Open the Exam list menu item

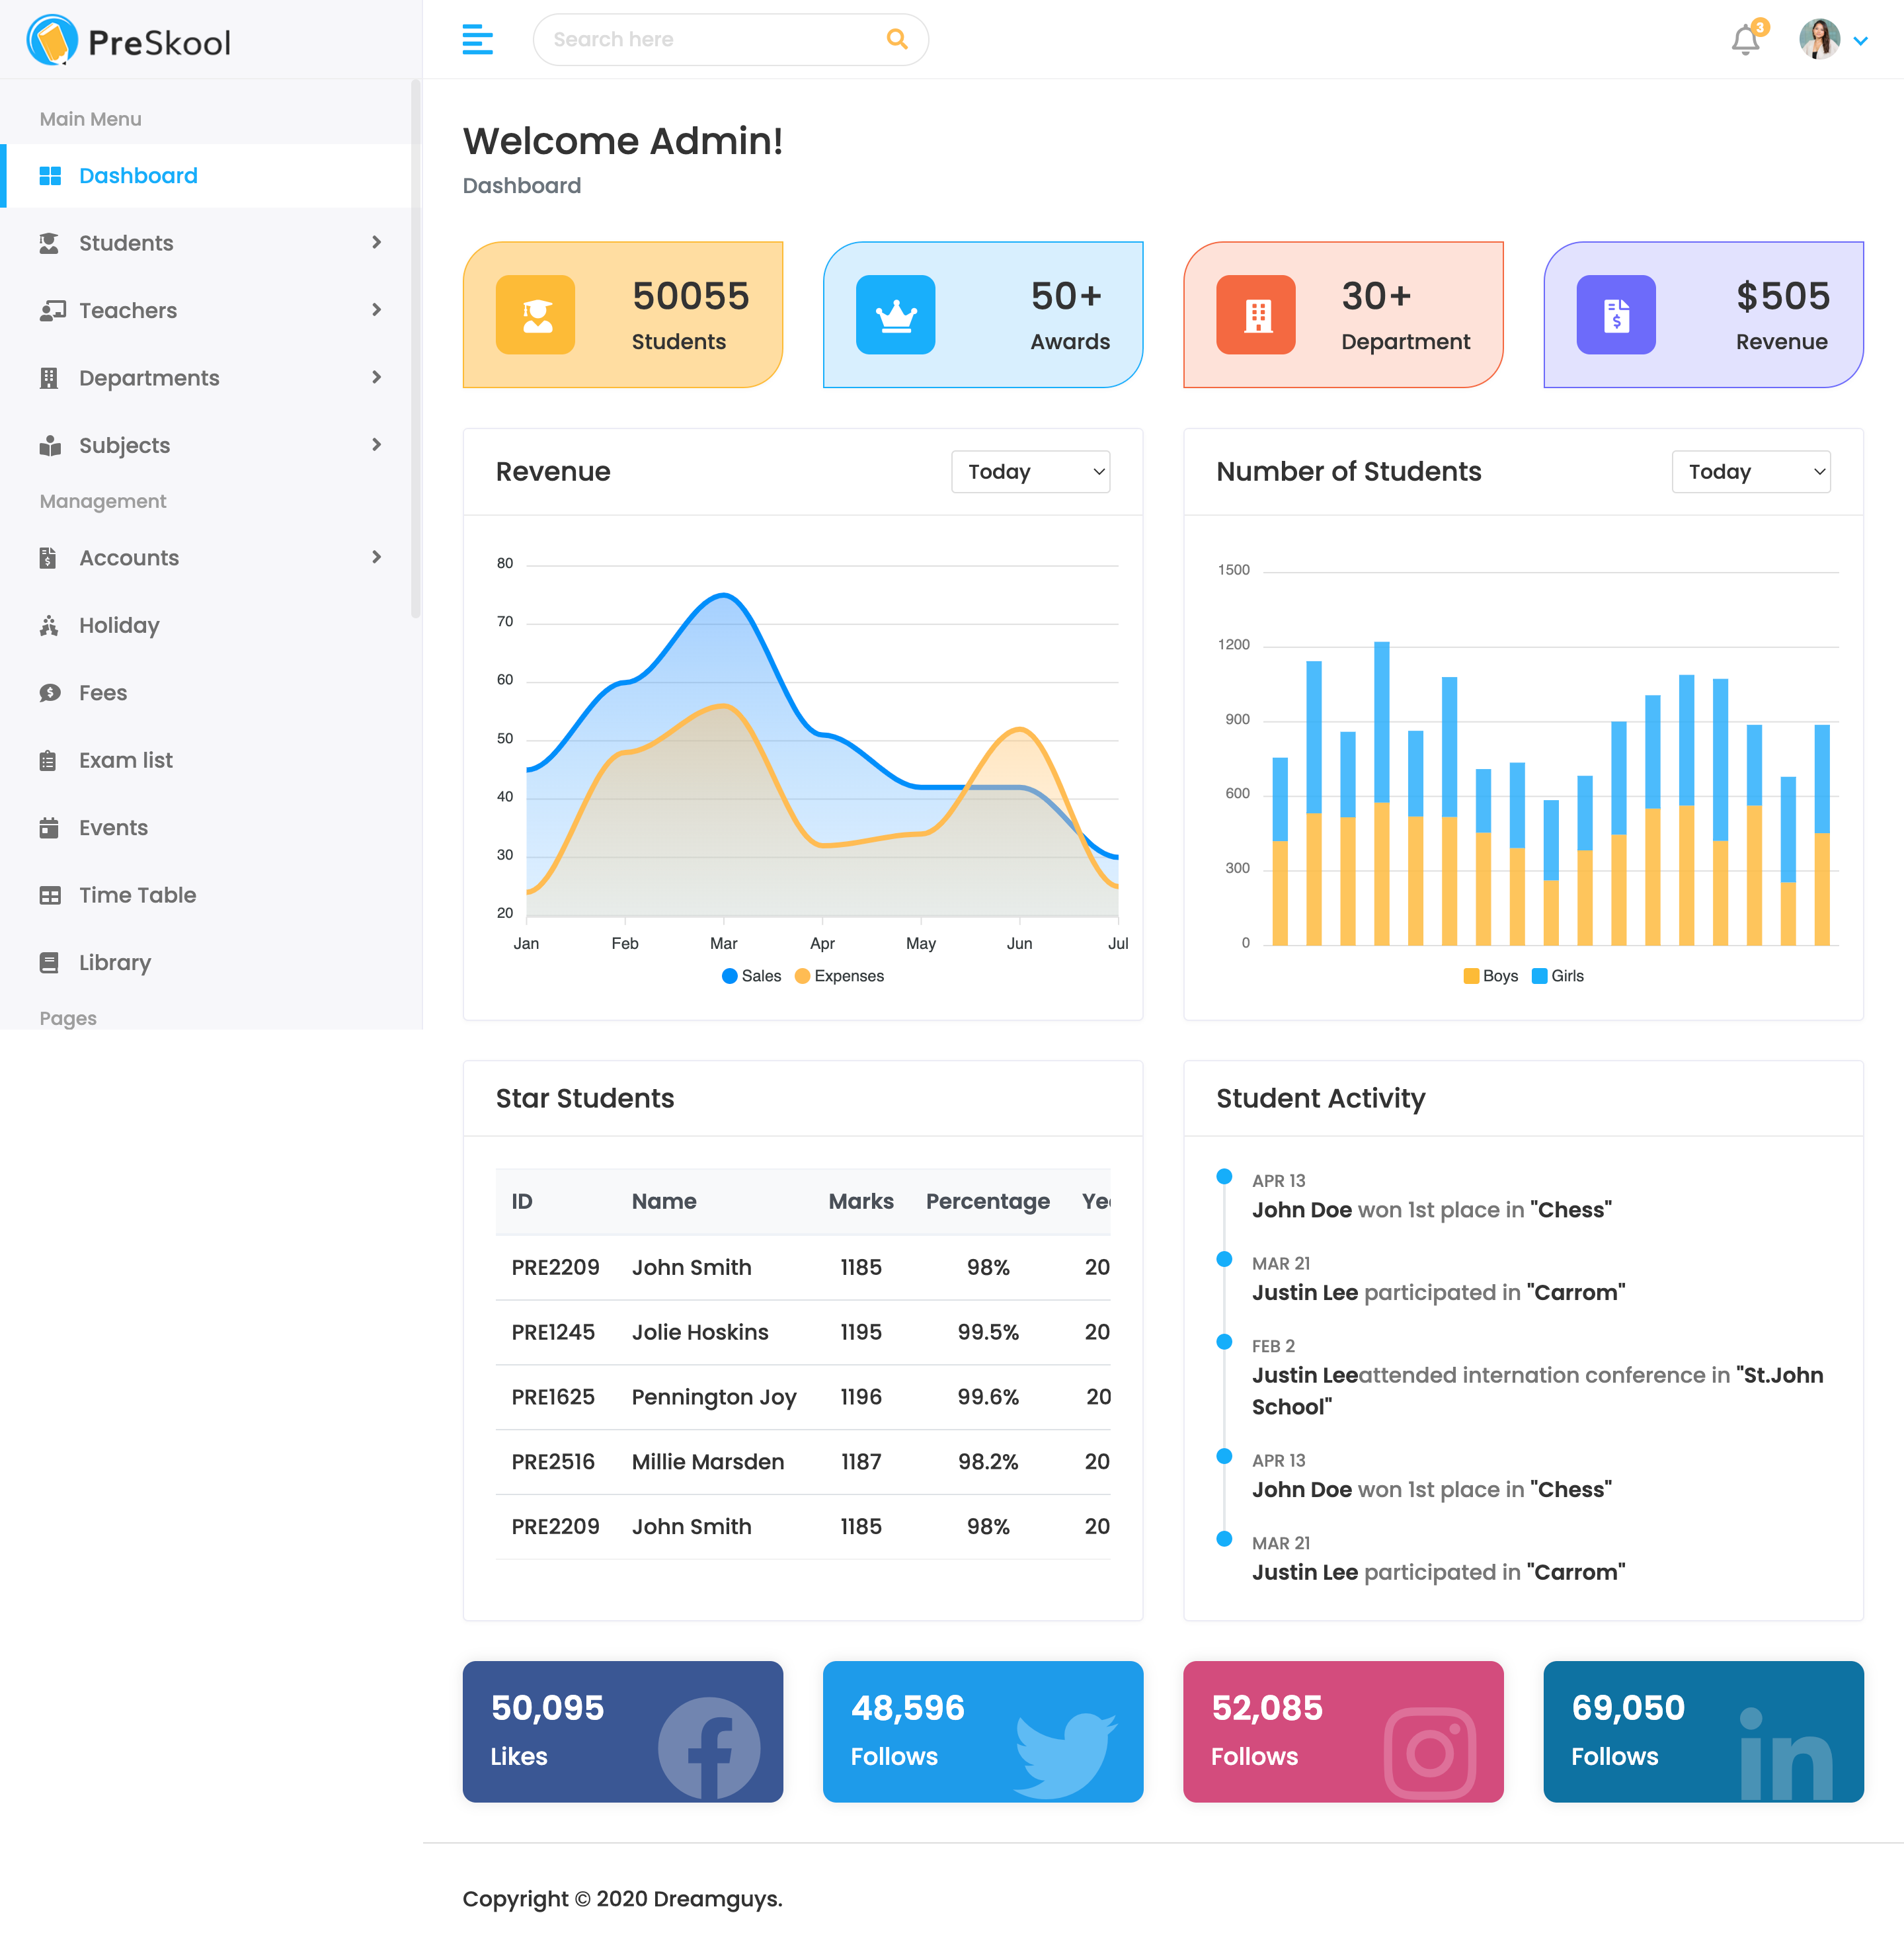pos(126,760)
